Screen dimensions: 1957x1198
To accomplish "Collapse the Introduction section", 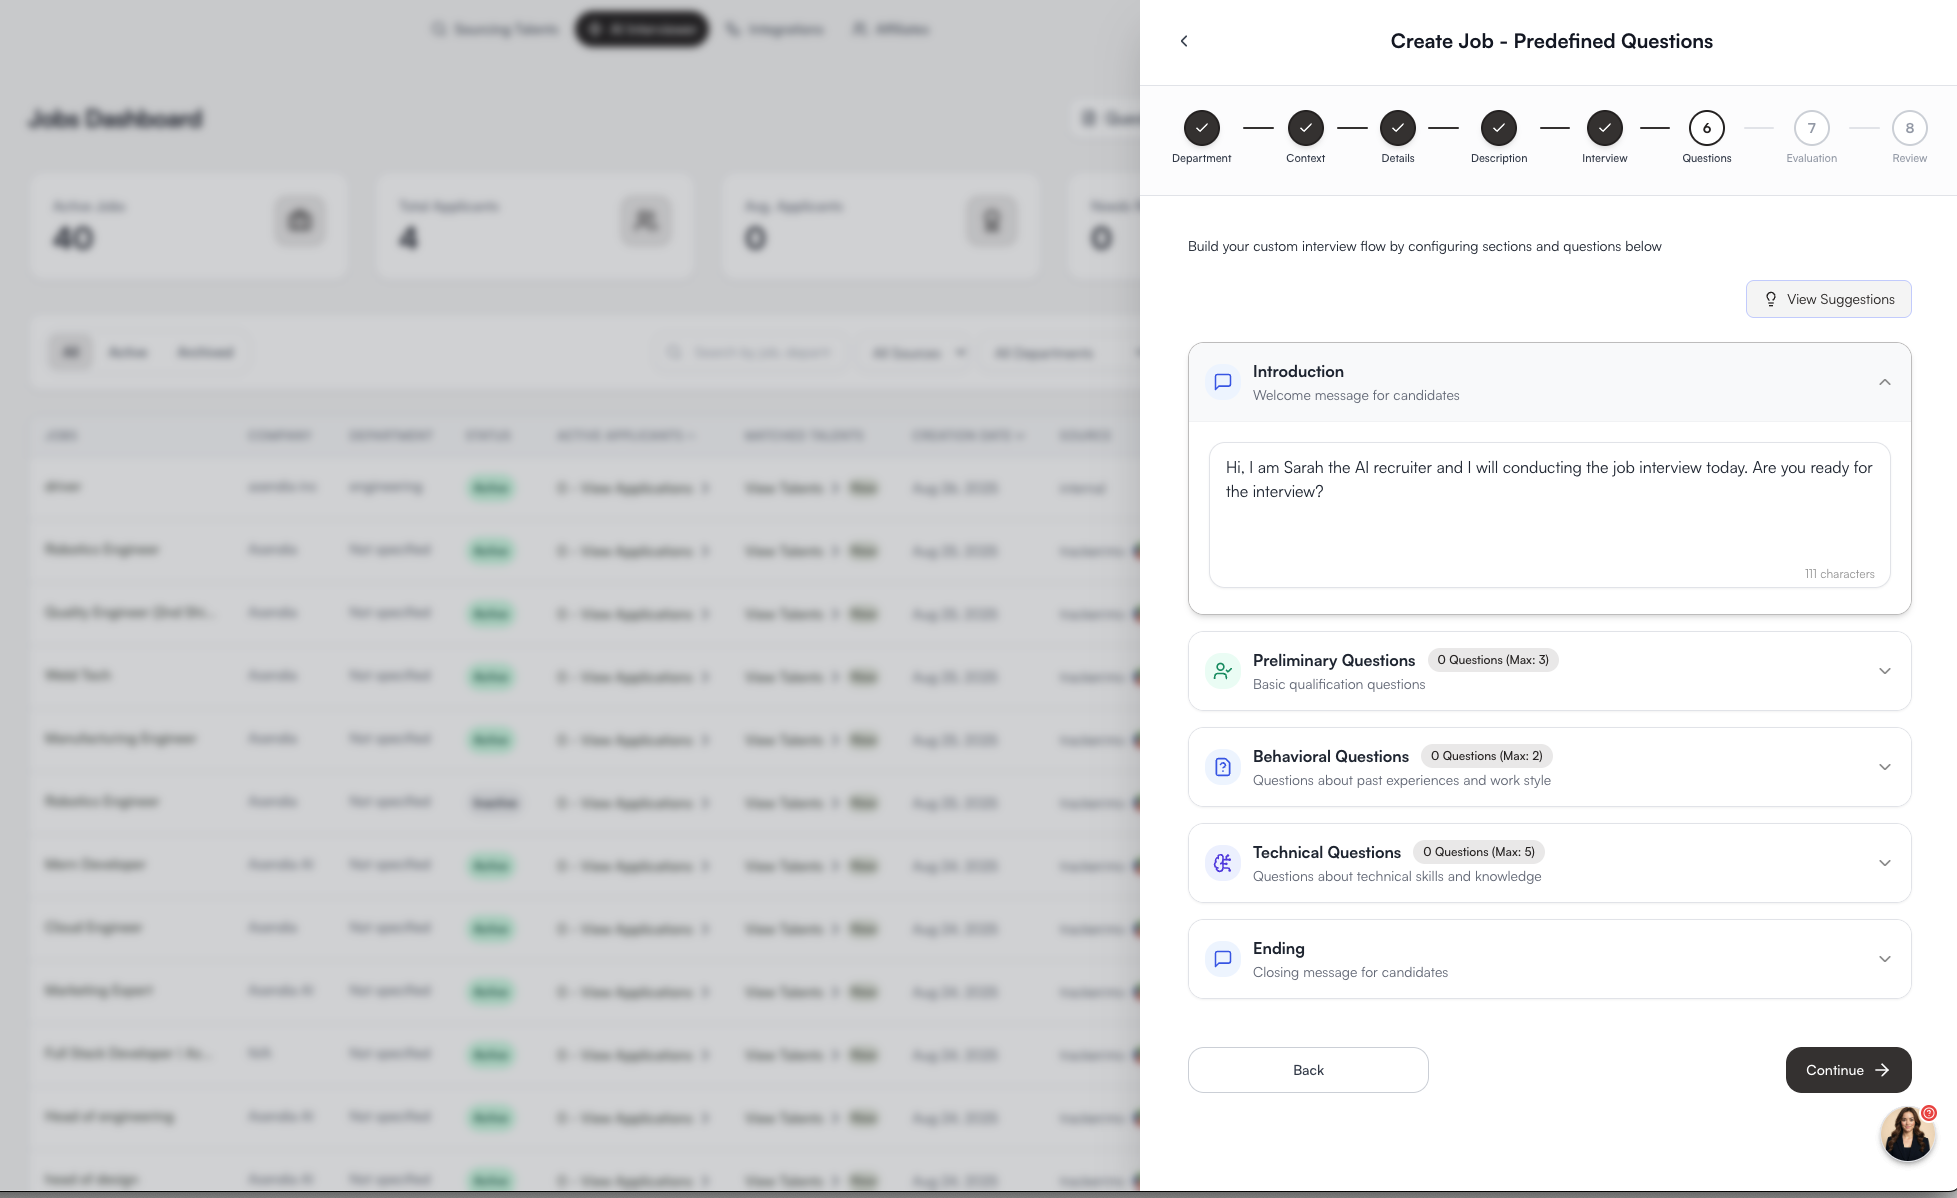I will 1884,382.
